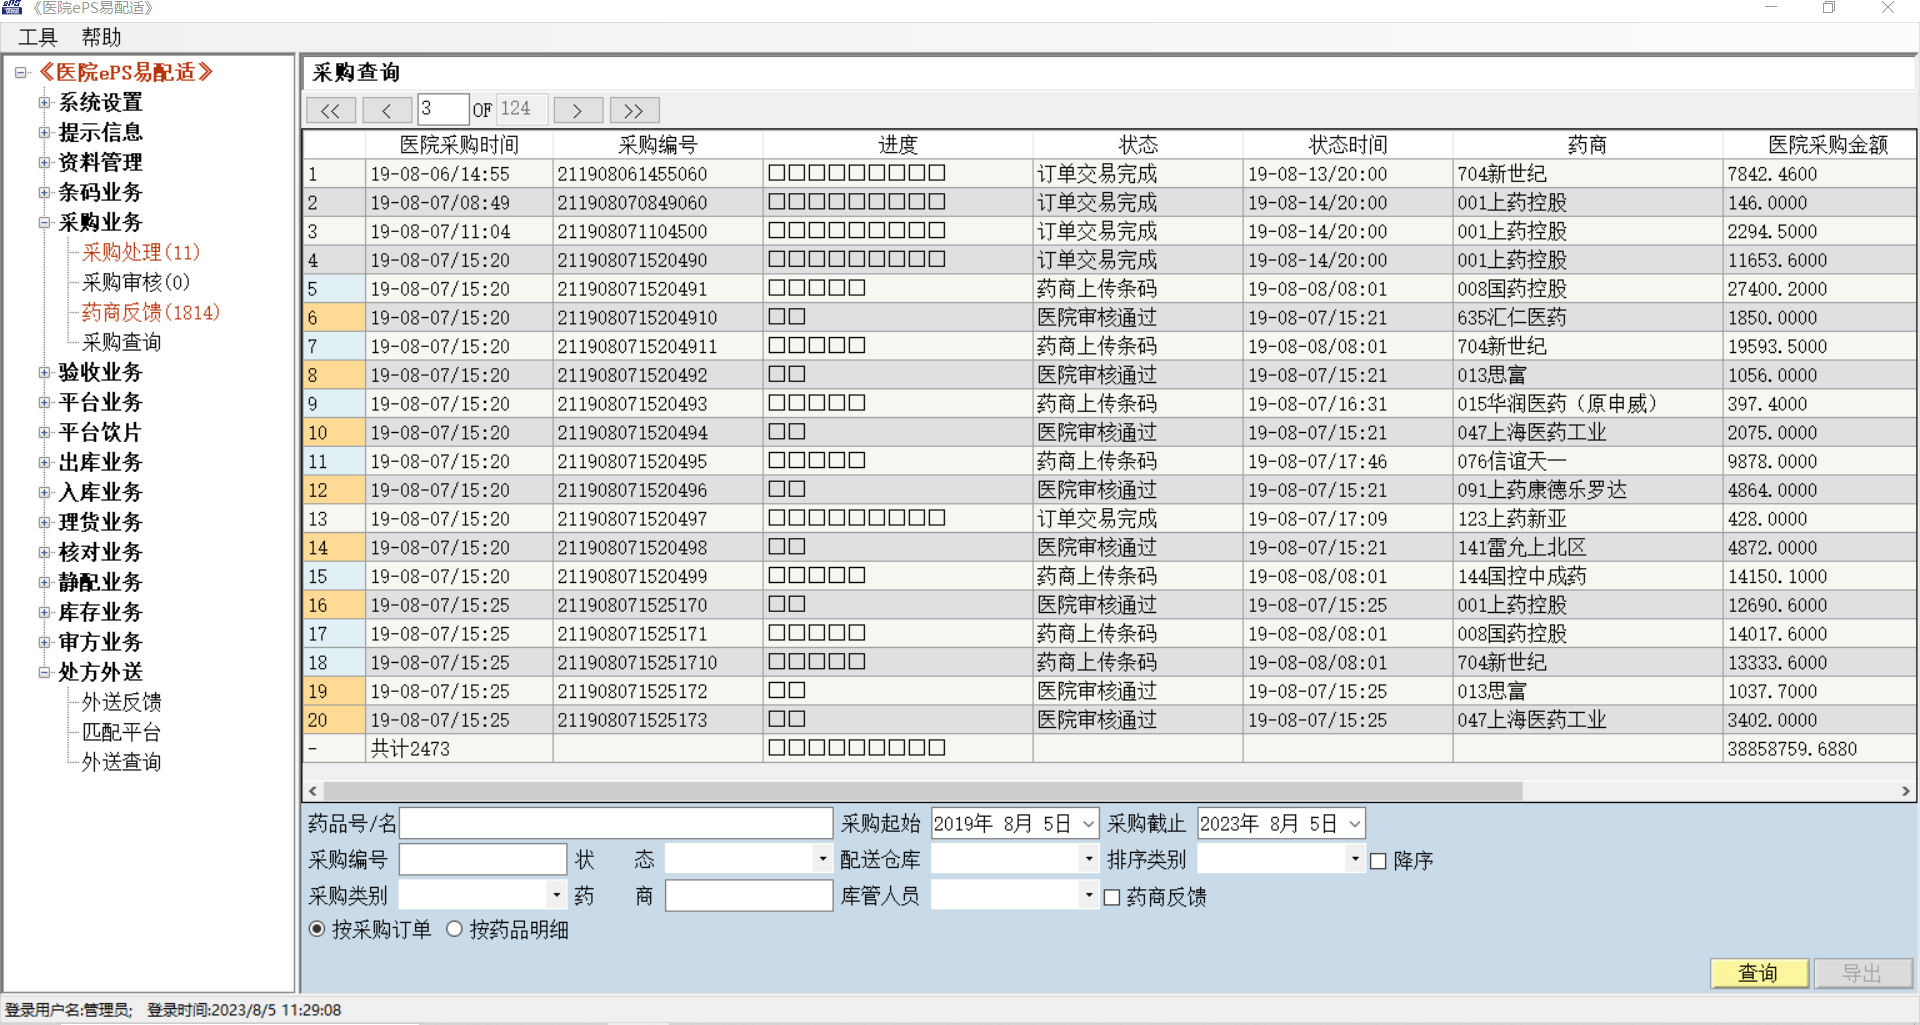
Task: Open the 工具 menu
Action: pos(38,37)
